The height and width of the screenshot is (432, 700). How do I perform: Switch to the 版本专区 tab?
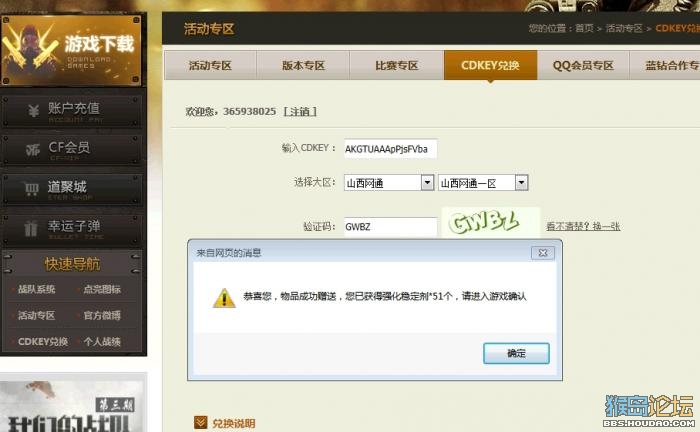(303, 66)
